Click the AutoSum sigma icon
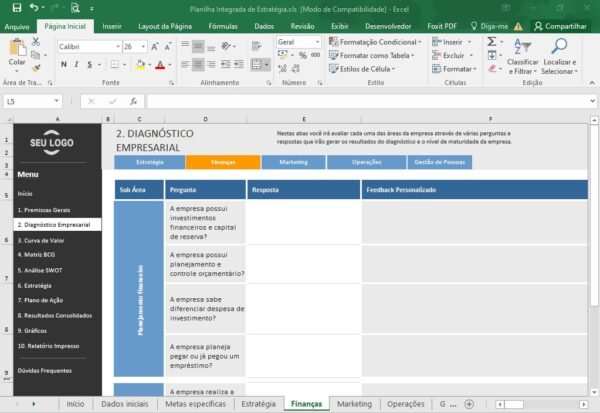 click(492, 41)
